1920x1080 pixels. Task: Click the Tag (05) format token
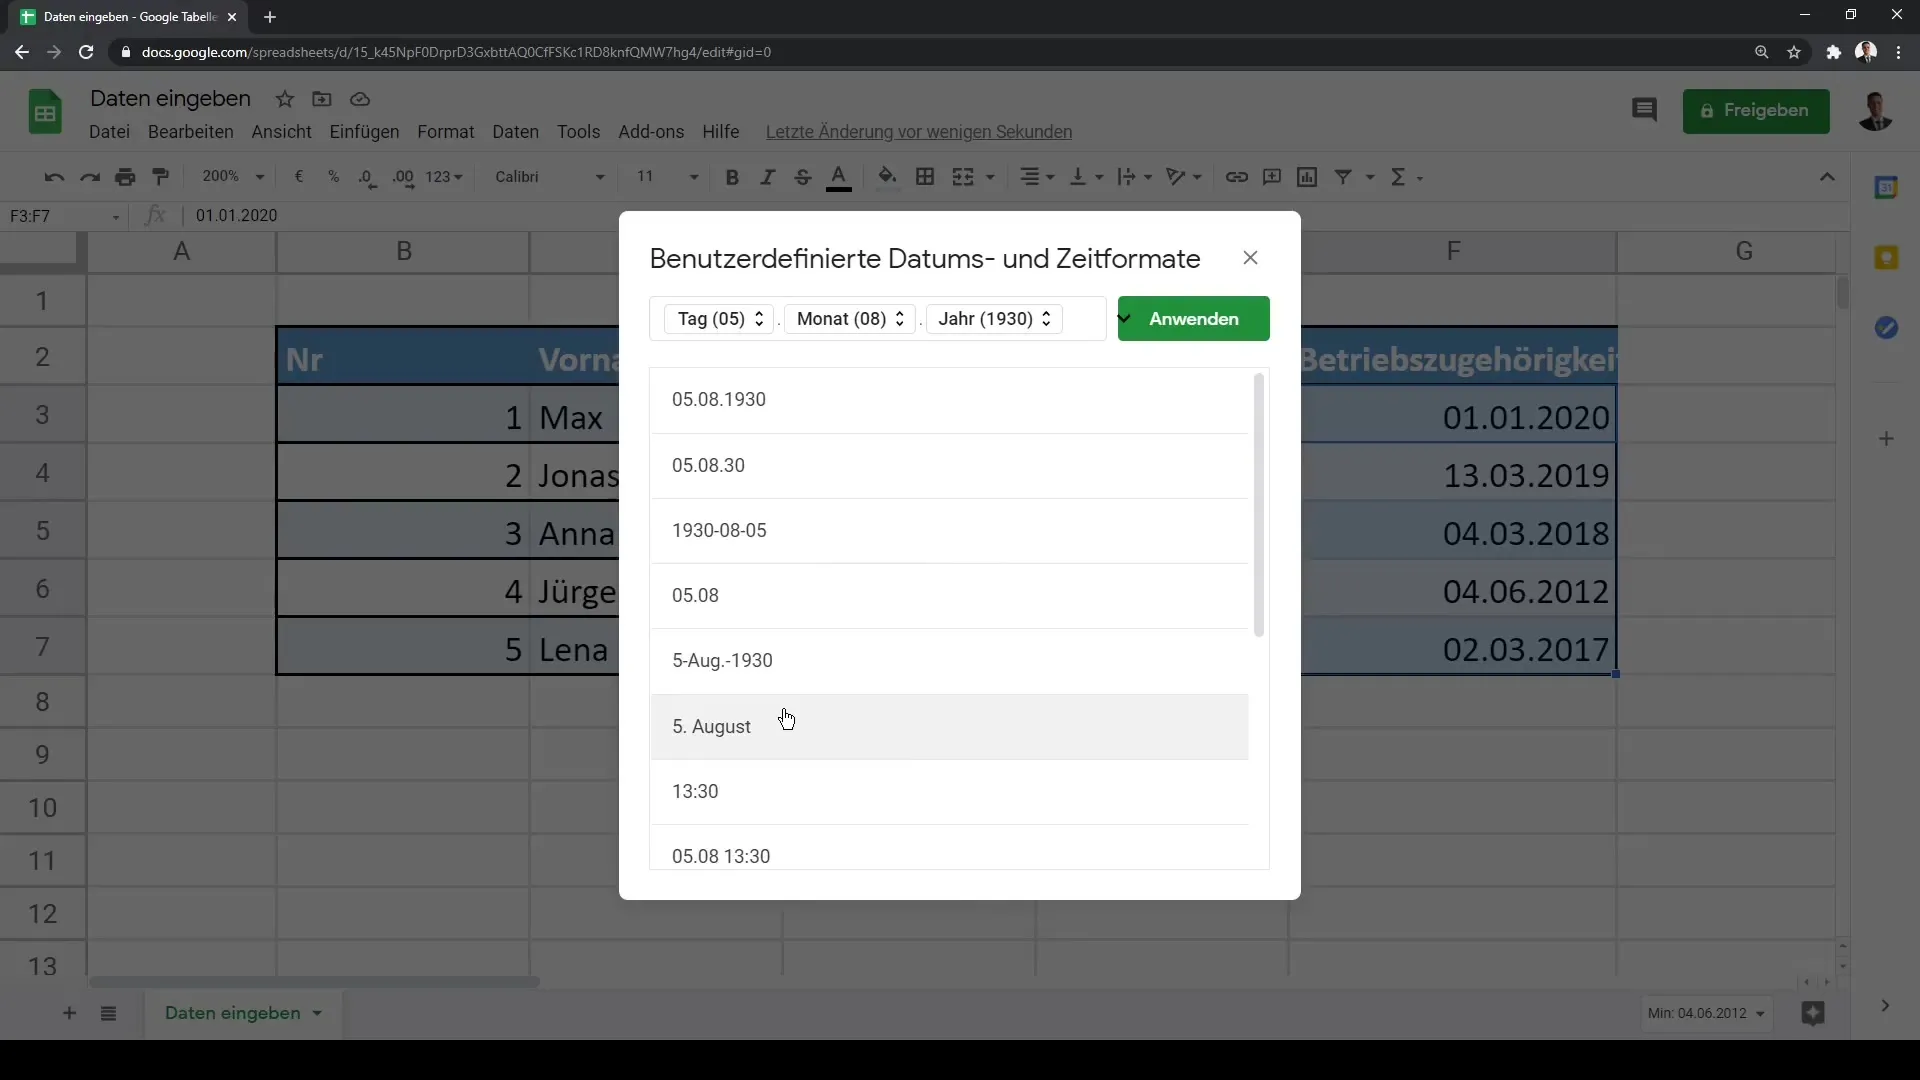click(x=720, y=319)
